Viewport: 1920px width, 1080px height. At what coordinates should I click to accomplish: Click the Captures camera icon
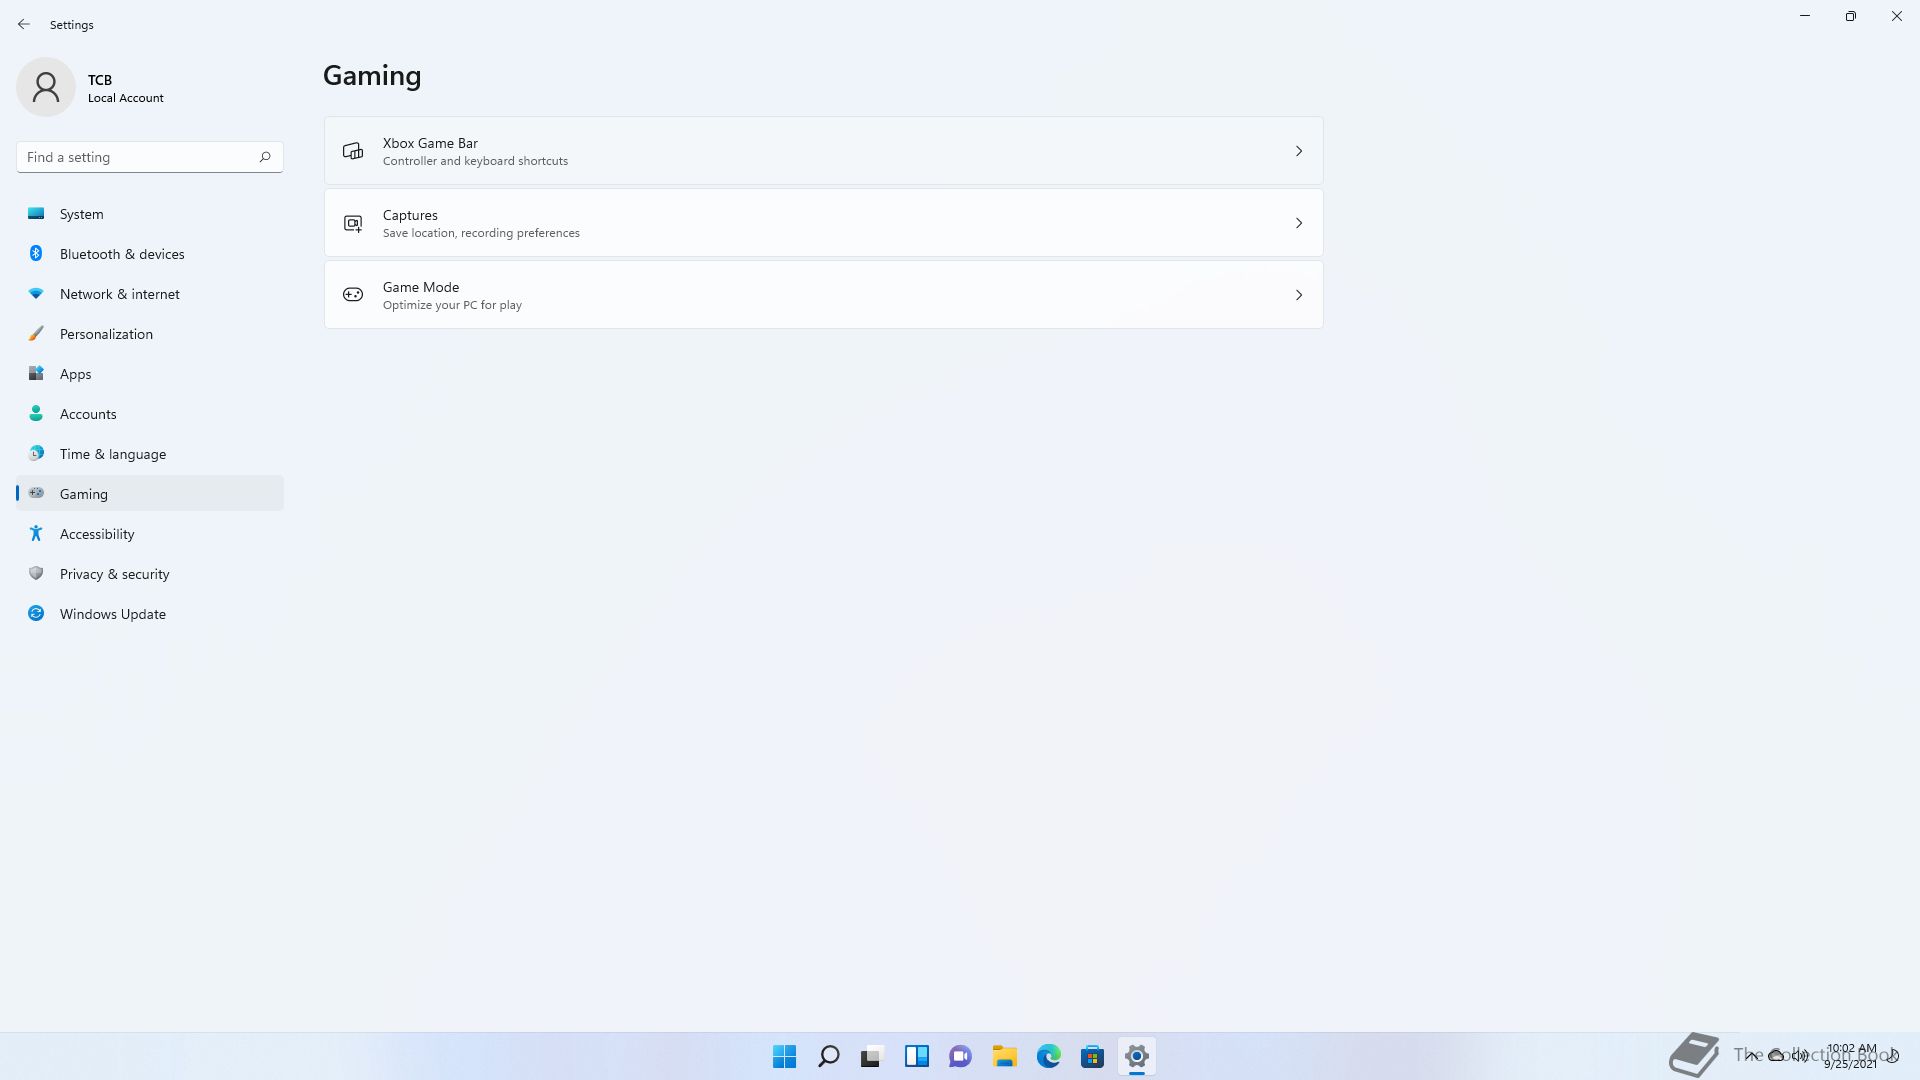(353, 223)
